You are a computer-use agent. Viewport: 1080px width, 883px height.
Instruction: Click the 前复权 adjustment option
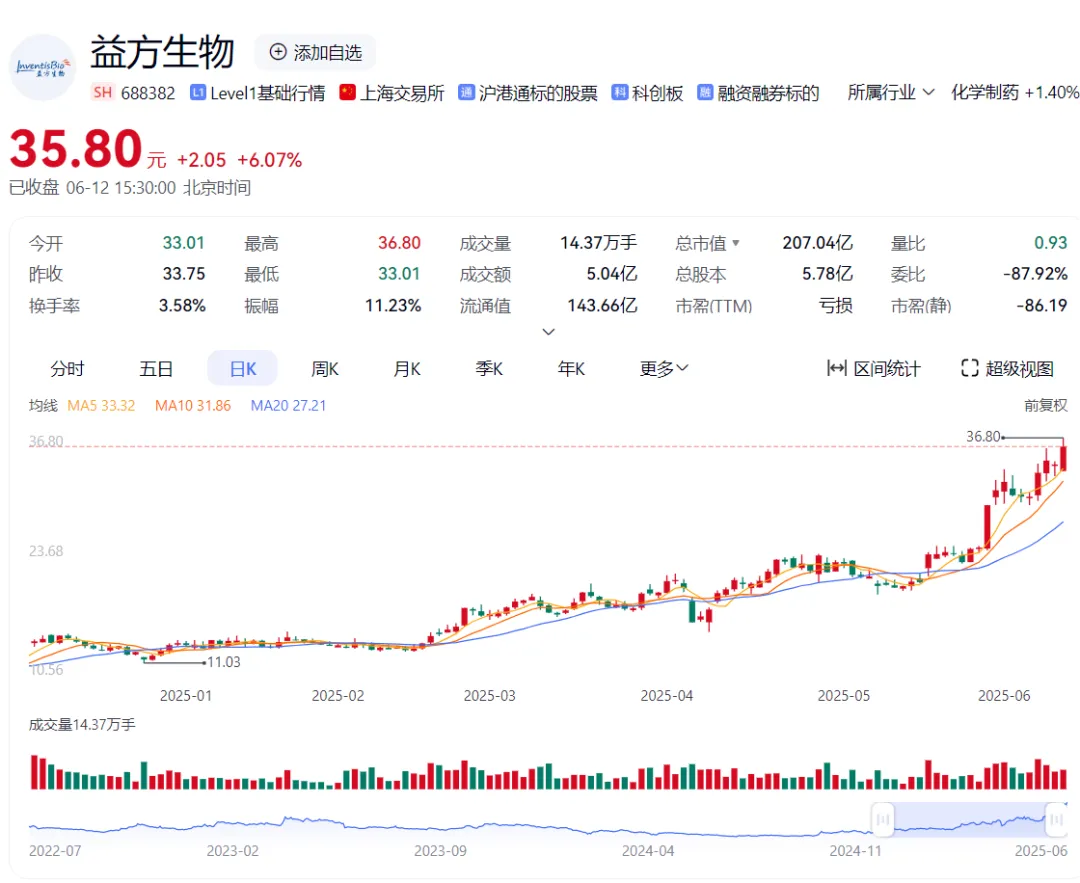tap(1045, 406)
